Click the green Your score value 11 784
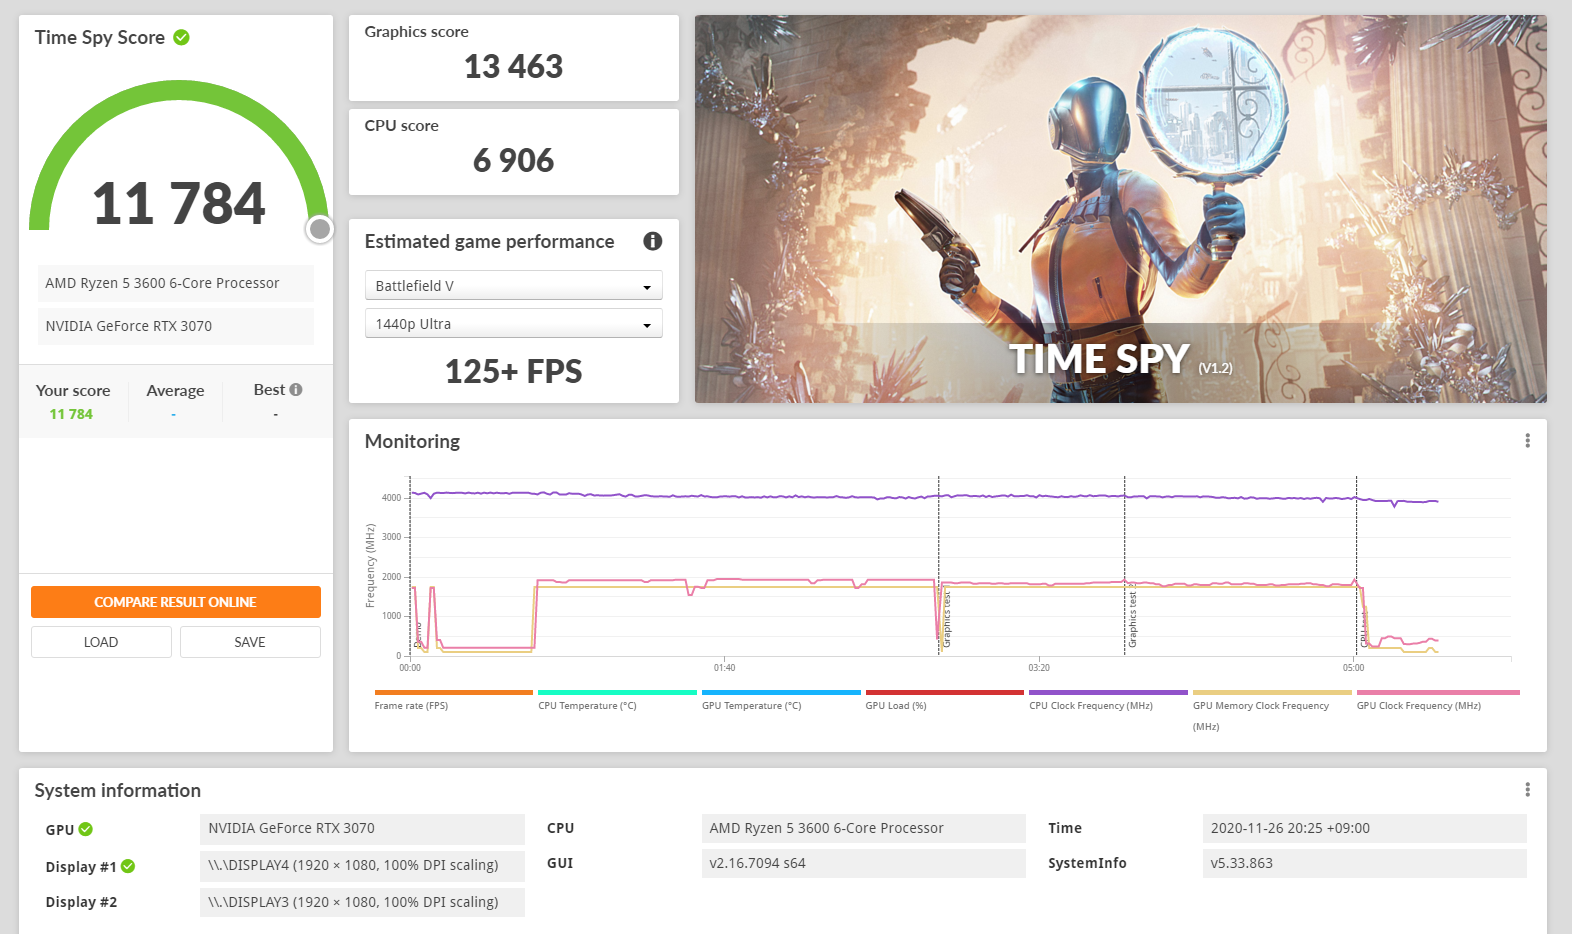The width and height of the screenshot is (1572, 934). click(x=71, y=414)
